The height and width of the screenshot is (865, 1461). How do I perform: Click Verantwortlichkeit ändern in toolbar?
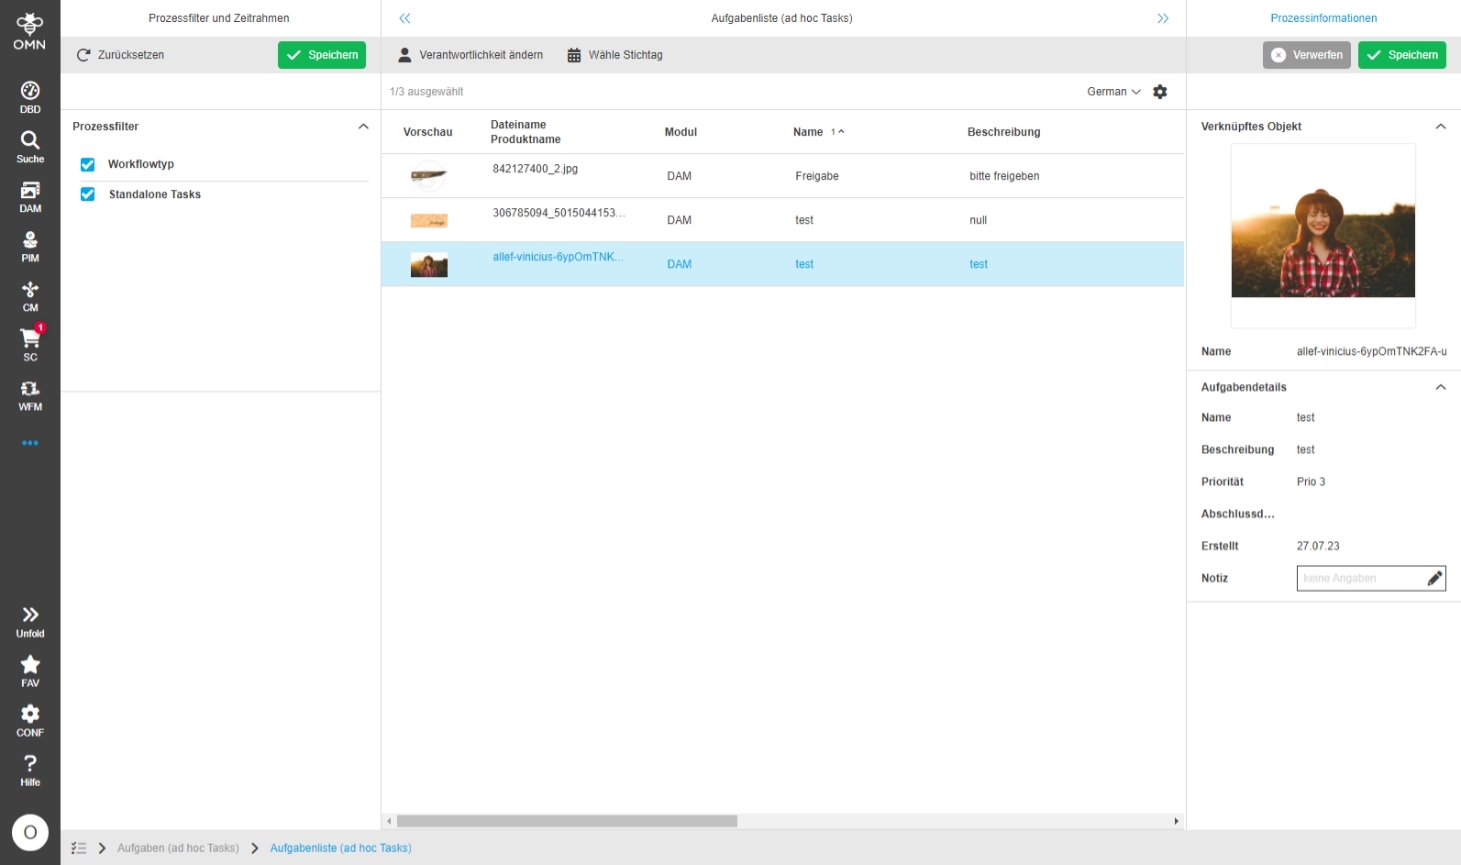(x=471, y=55)
